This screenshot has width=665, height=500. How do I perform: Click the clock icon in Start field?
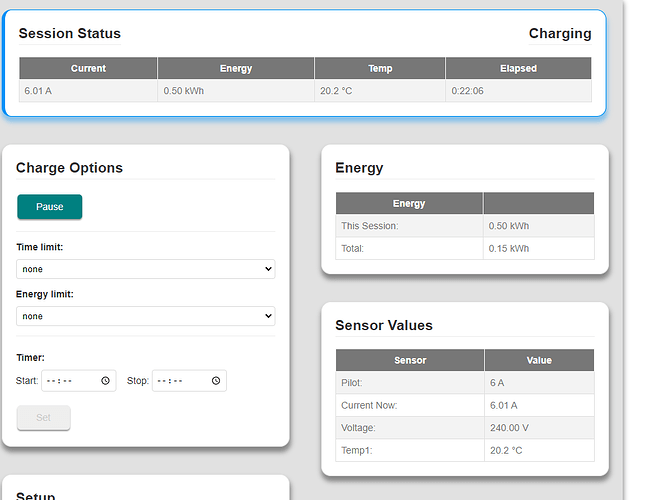tap(105, 381)
